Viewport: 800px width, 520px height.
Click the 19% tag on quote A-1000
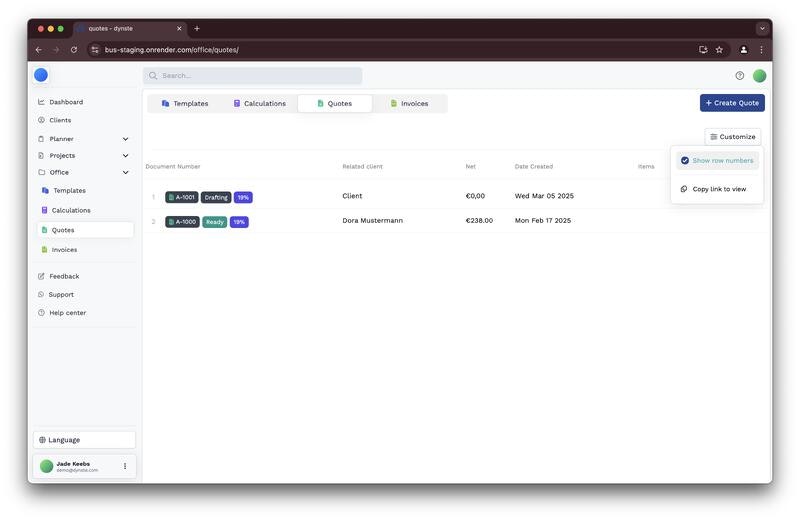point(239,222)
